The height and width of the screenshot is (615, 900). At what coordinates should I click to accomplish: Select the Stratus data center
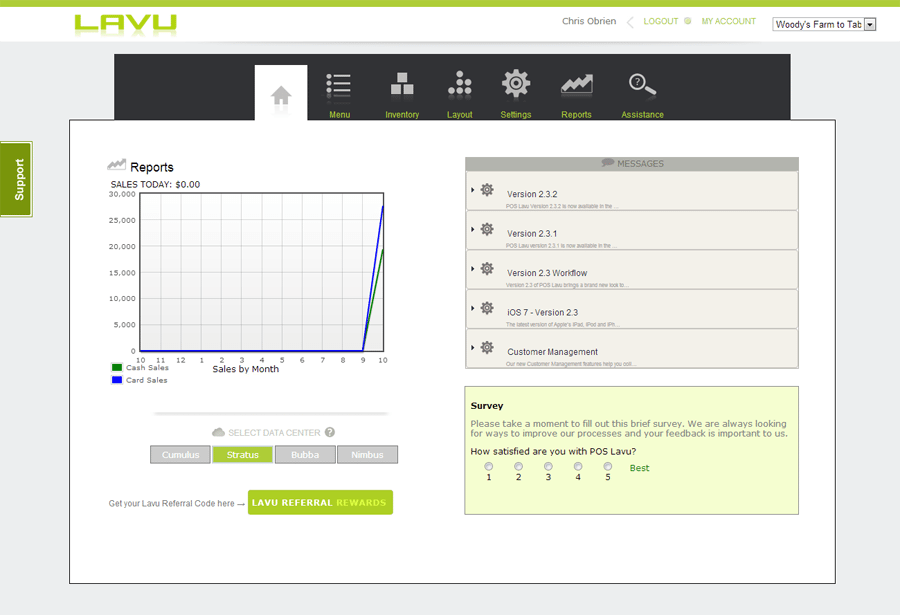coord(242,455)
